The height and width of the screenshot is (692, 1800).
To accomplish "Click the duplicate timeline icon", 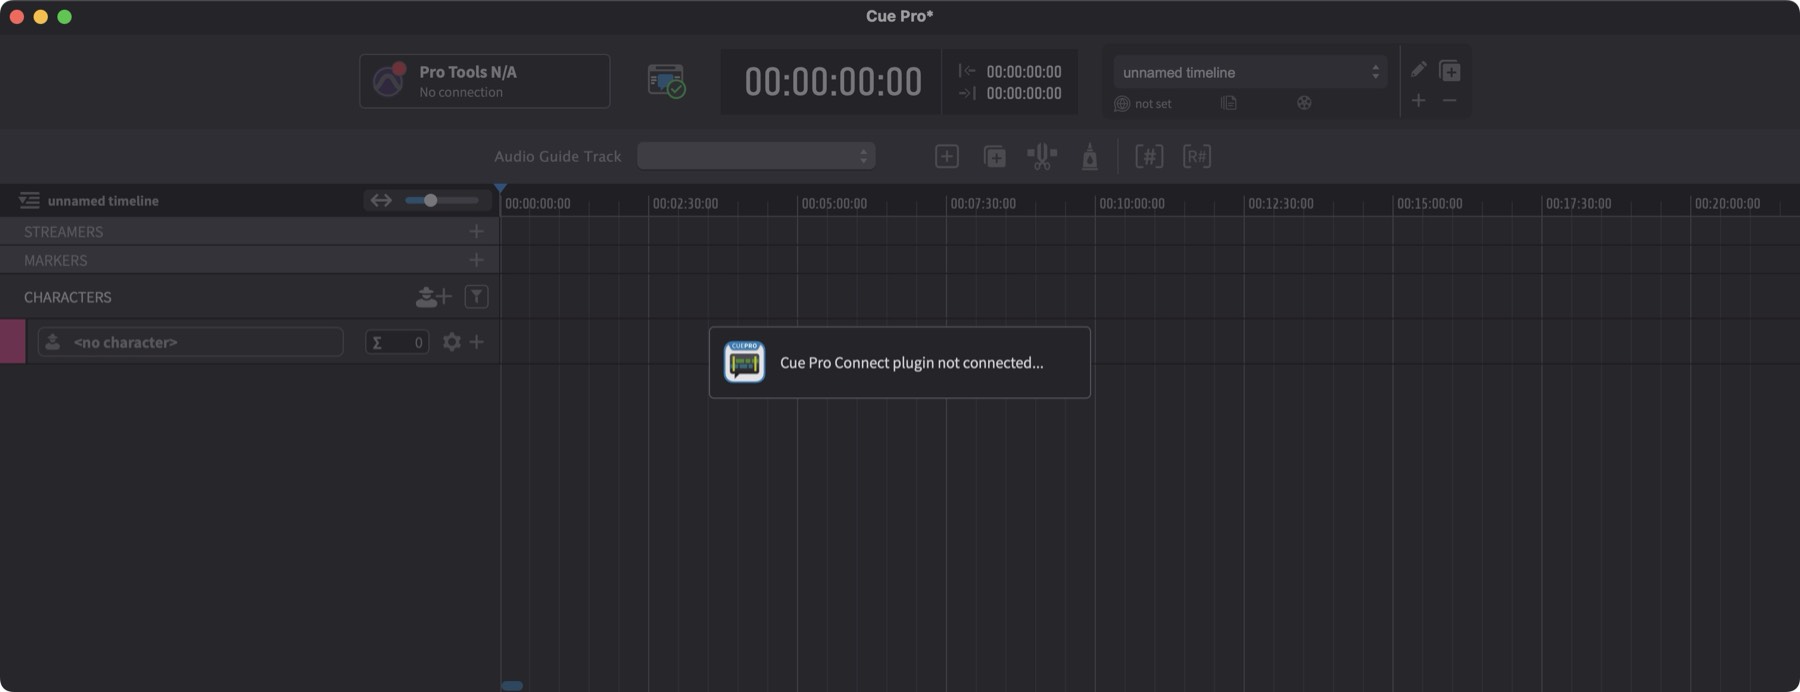I will pyautogui.click(x=1450, y=71).
